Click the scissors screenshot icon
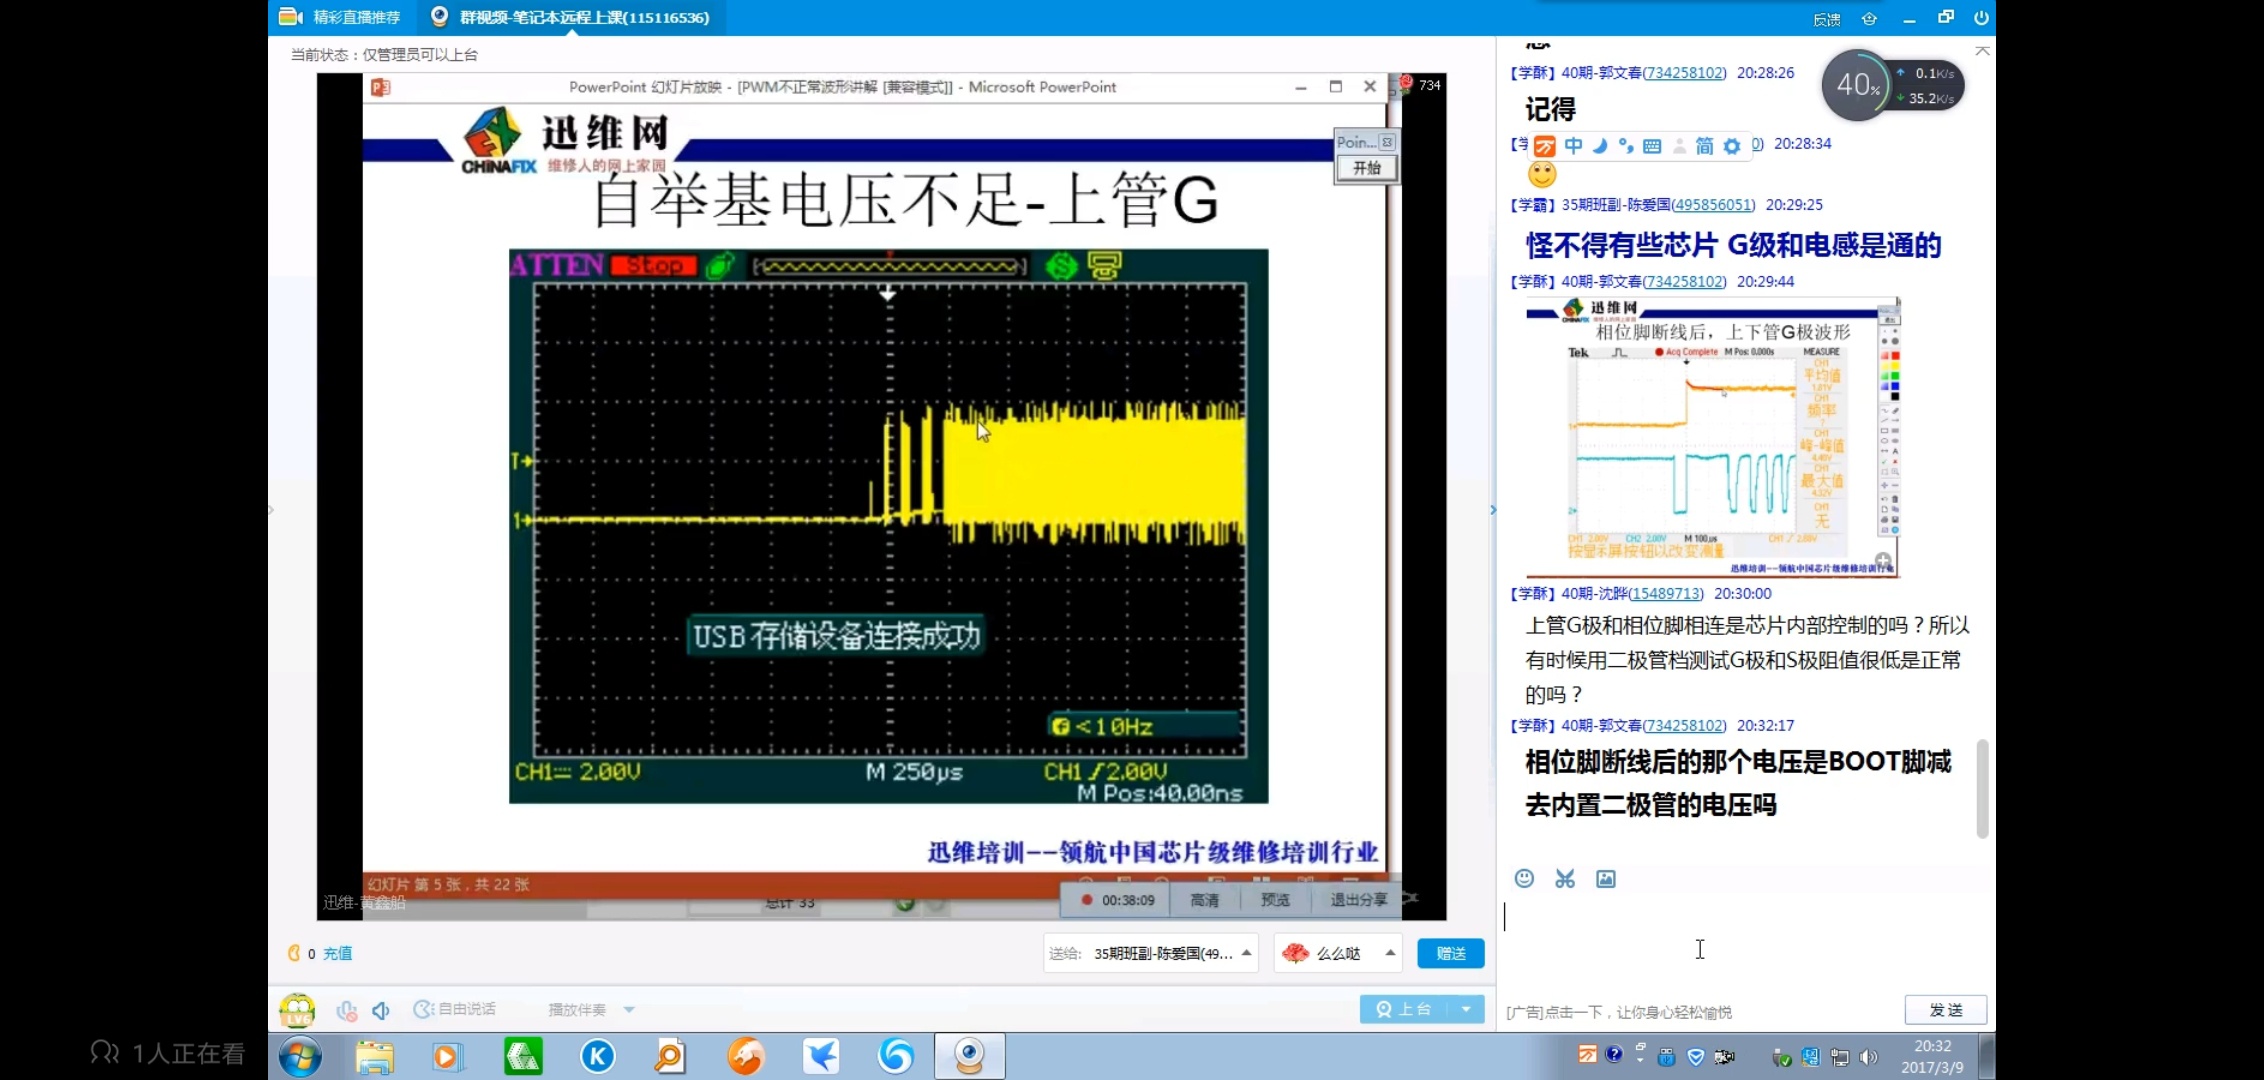 pyautogui.click(x=1565, y=878)
